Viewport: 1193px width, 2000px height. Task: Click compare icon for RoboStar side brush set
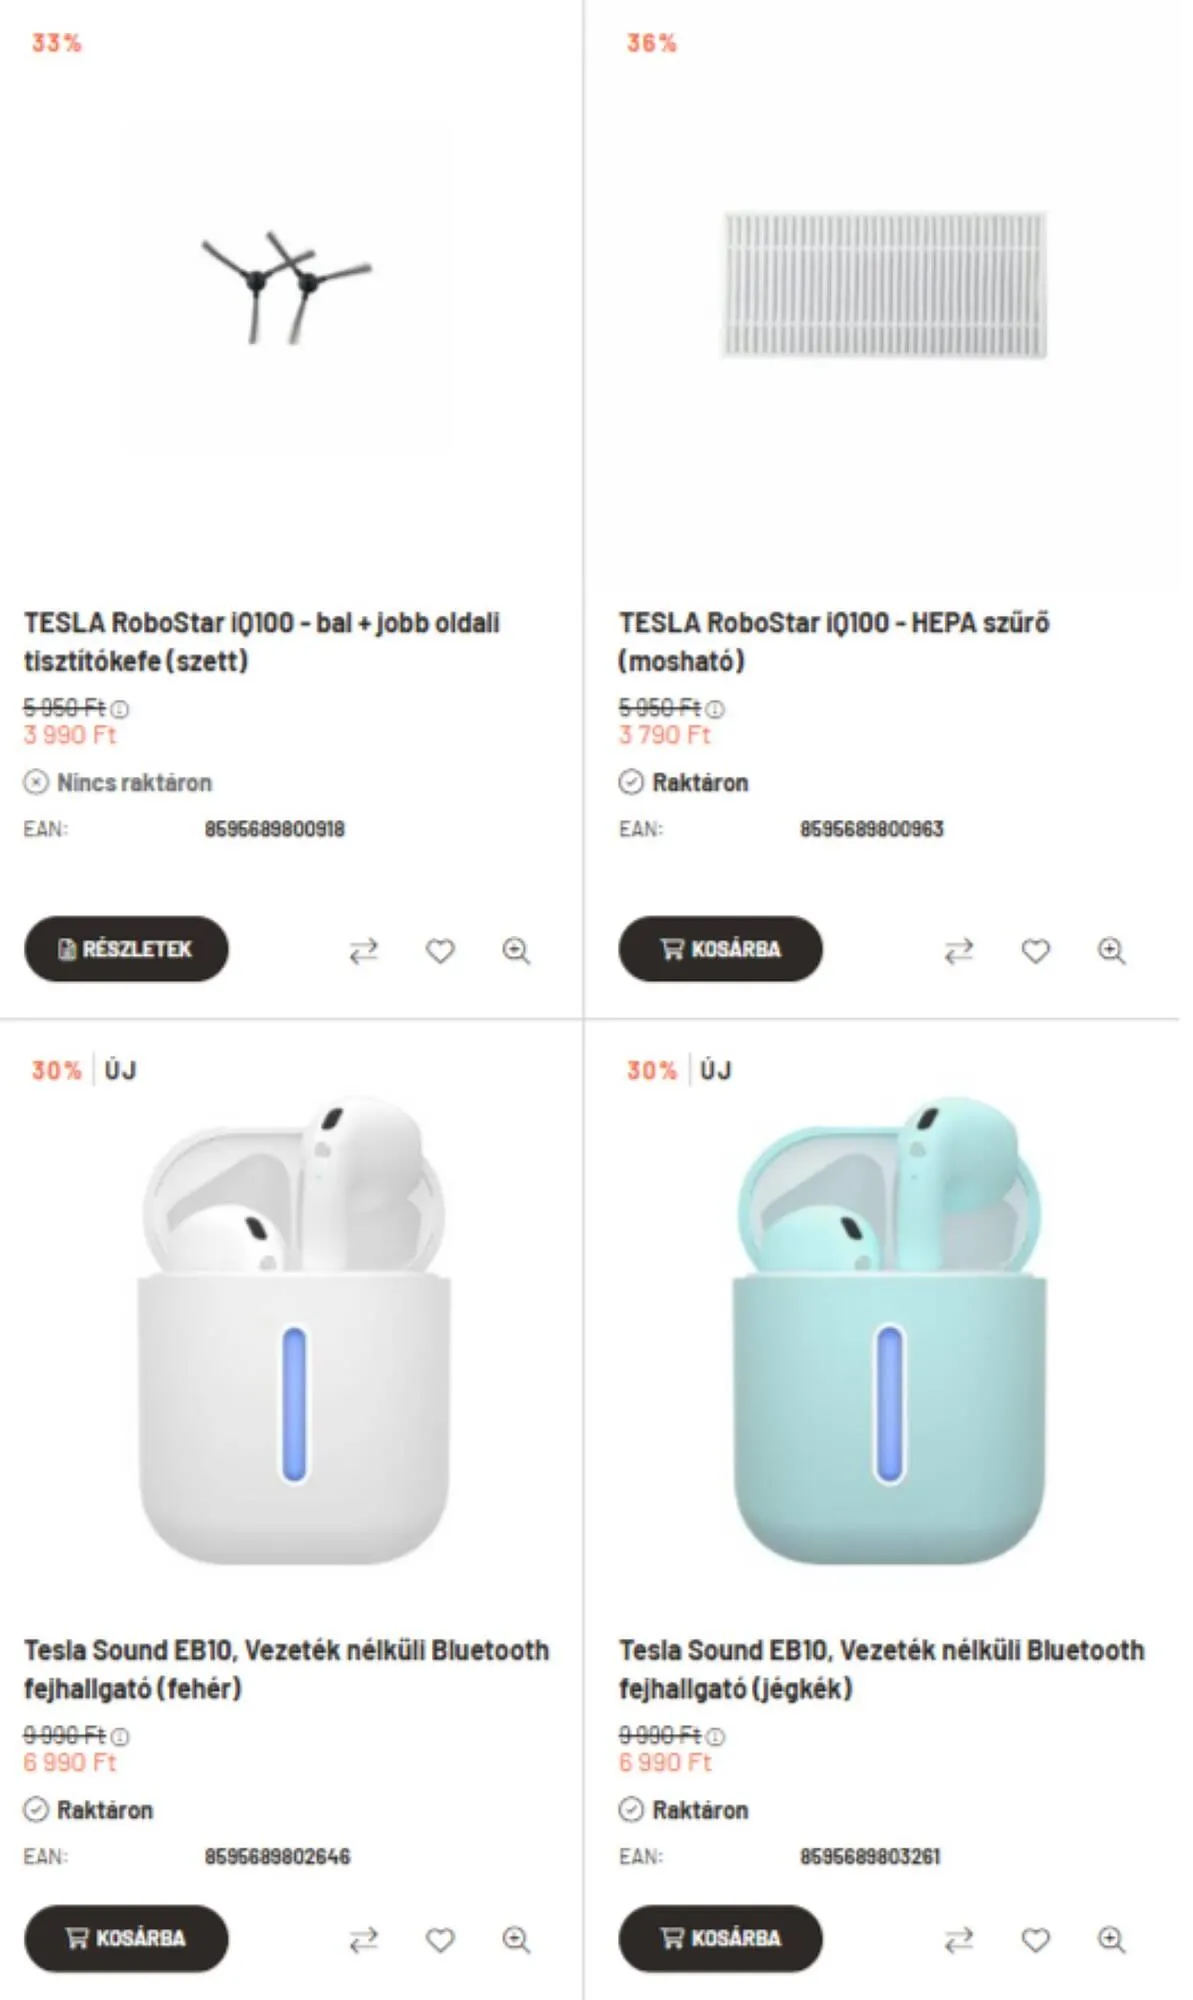(363, 950)
